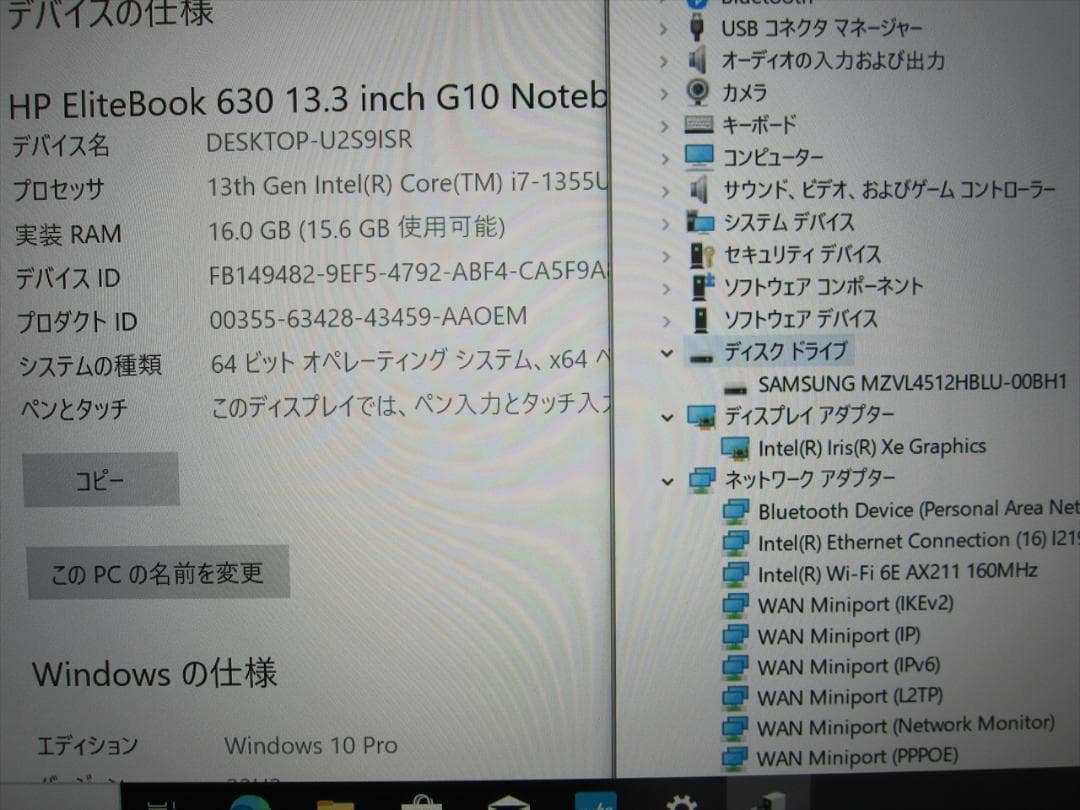Screen dimensions: 1080x810
Task: Open Mail envelope in the taskbar
Action: click(508, 802)
